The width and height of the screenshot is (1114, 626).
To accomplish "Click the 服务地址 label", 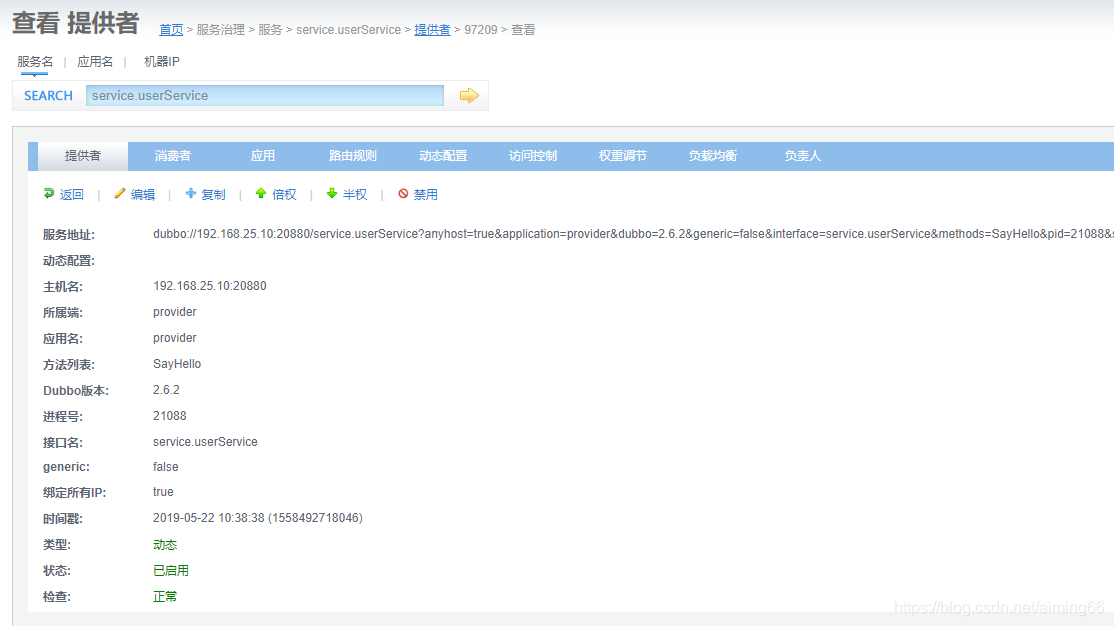I will pos(69,234).
